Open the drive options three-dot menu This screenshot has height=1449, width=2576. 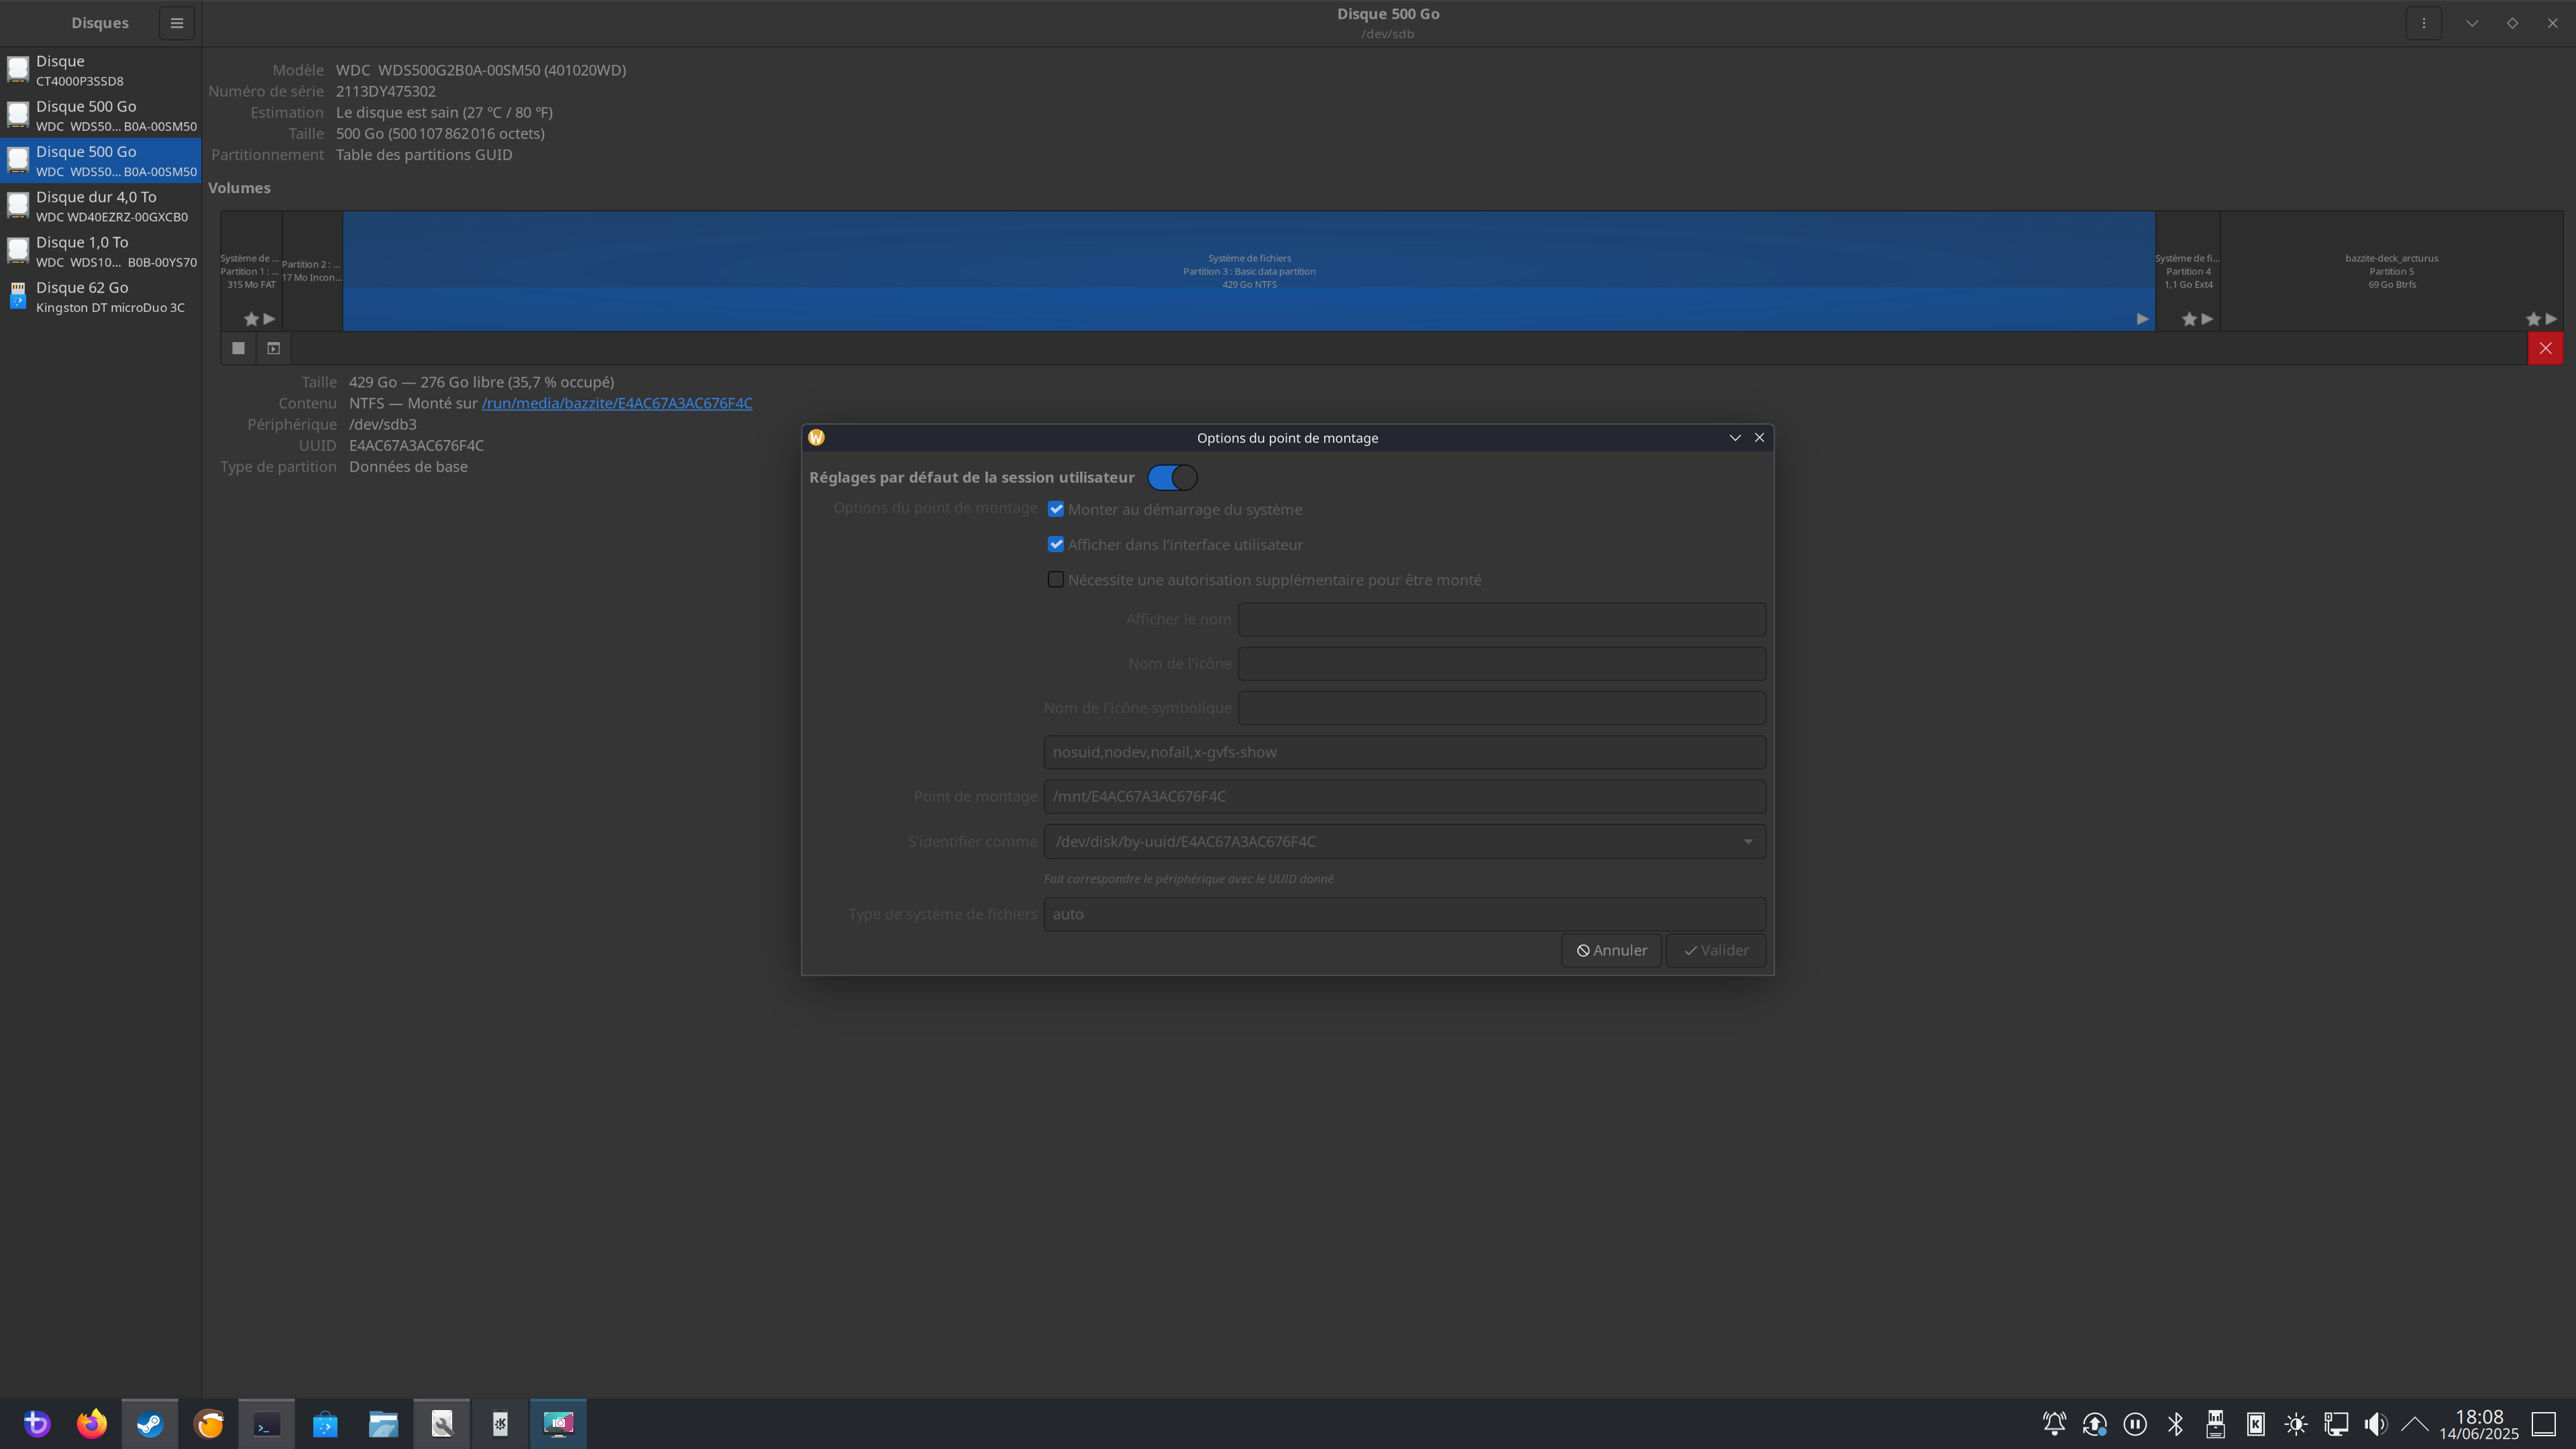click(2423, 23)
